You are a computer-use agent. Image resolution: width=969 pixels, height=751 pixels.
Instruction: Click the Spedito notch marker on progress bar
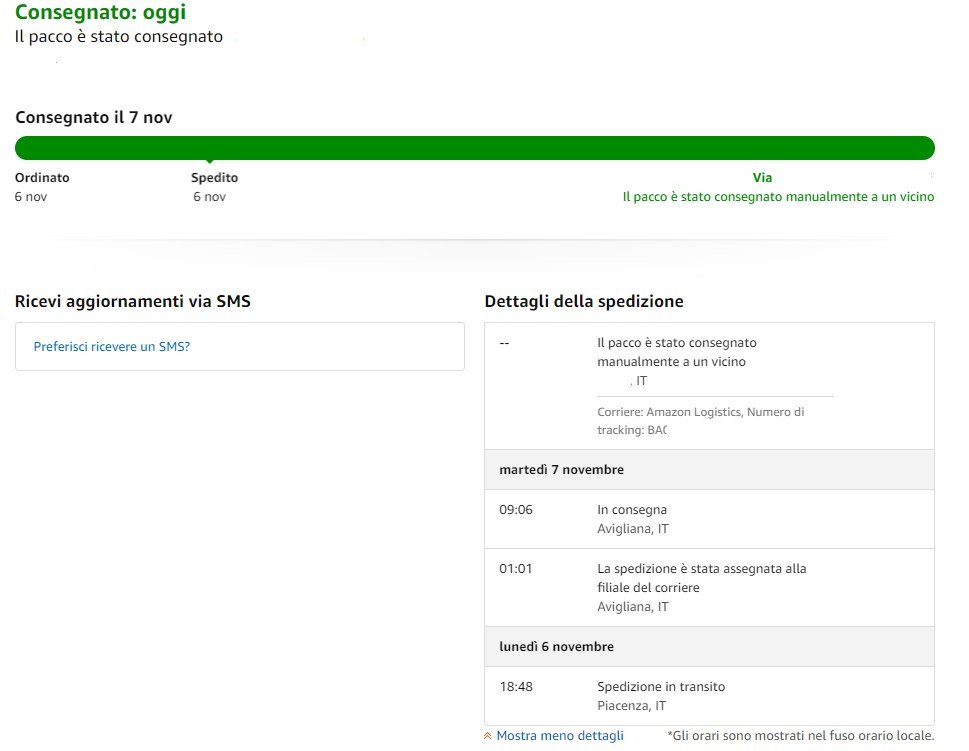209,161
